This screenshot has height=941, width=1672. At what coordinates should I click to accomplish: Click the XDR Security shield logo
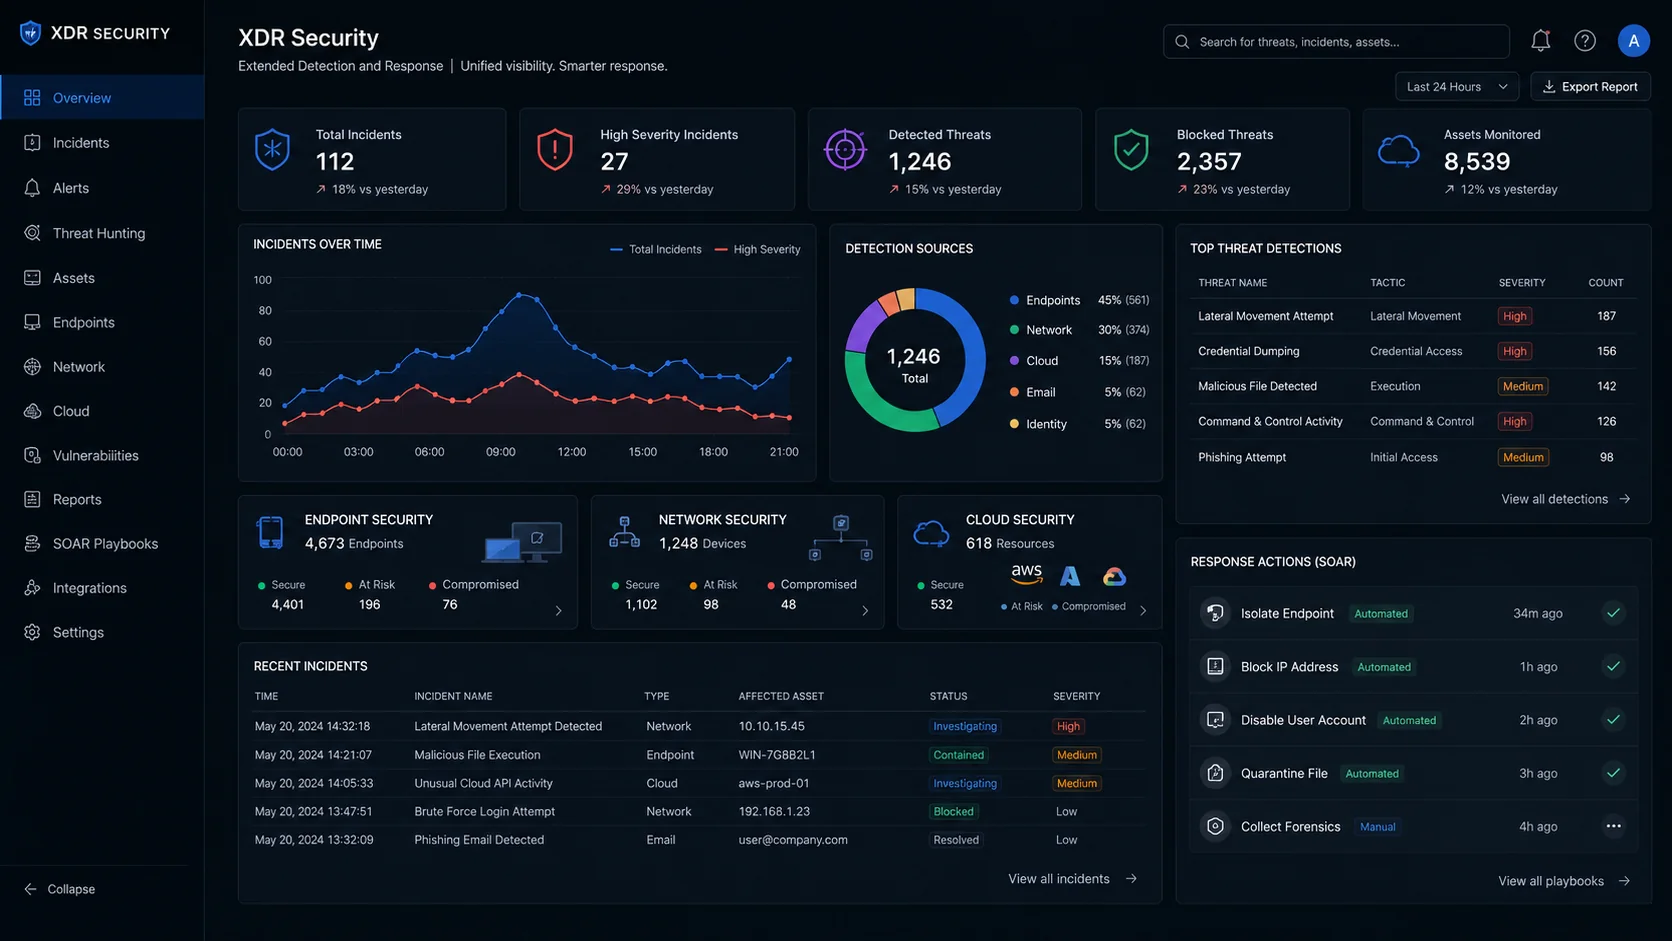[x=31, y=33]
